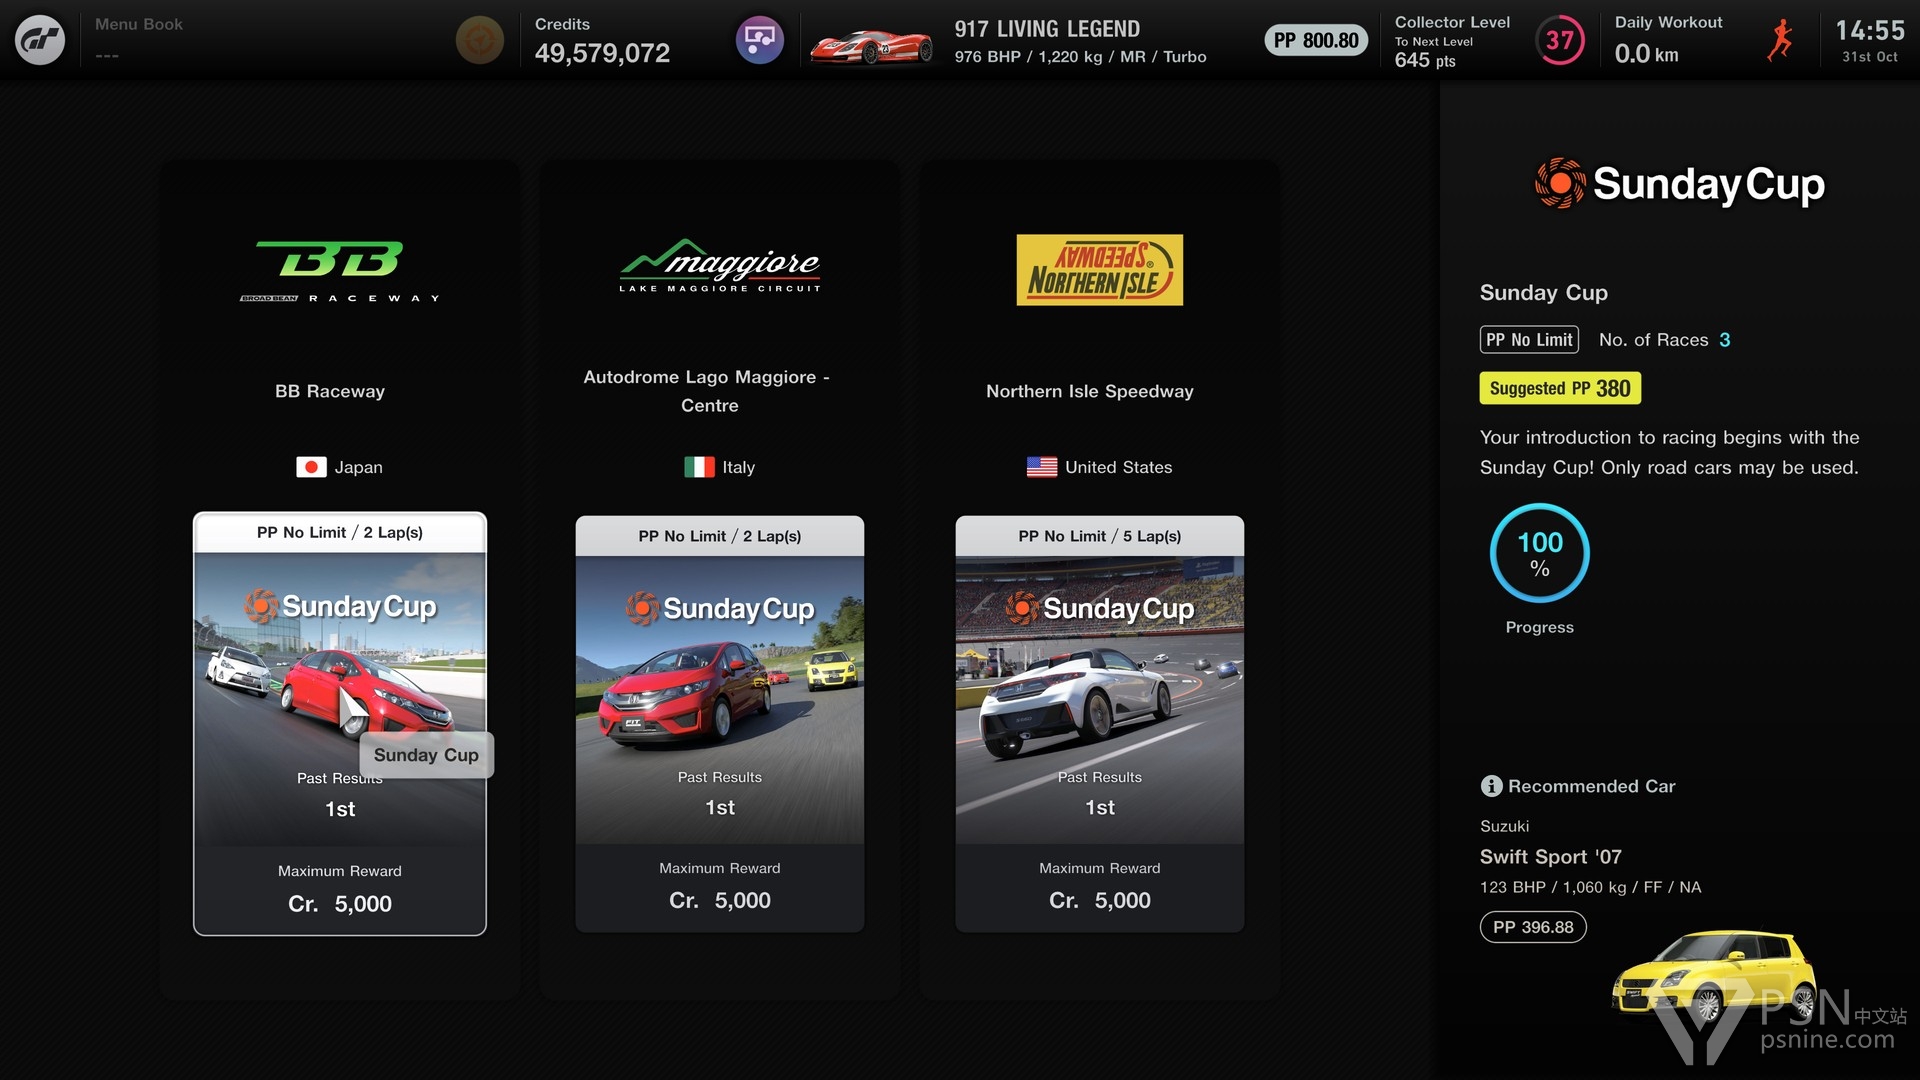Select the BB Raceway logo
The width and height of the screenshot is (1920, 1080).
tap(340, 271)
